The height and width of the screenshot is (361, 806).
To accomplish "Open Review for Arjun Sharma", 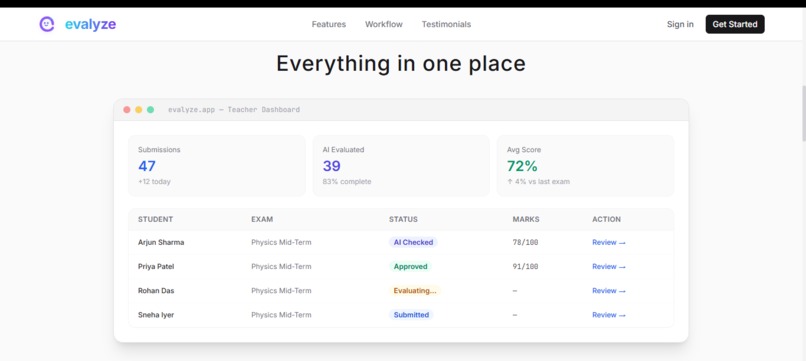I will click(x=609, y=242).
